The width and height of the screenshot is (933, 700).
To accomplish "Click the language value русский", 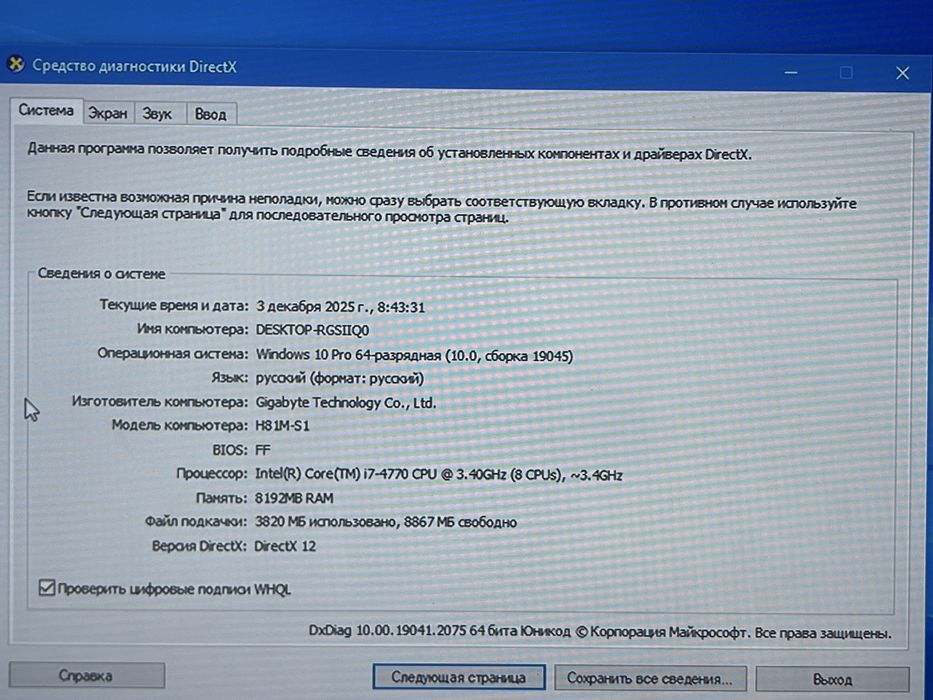I will [340, 378].
